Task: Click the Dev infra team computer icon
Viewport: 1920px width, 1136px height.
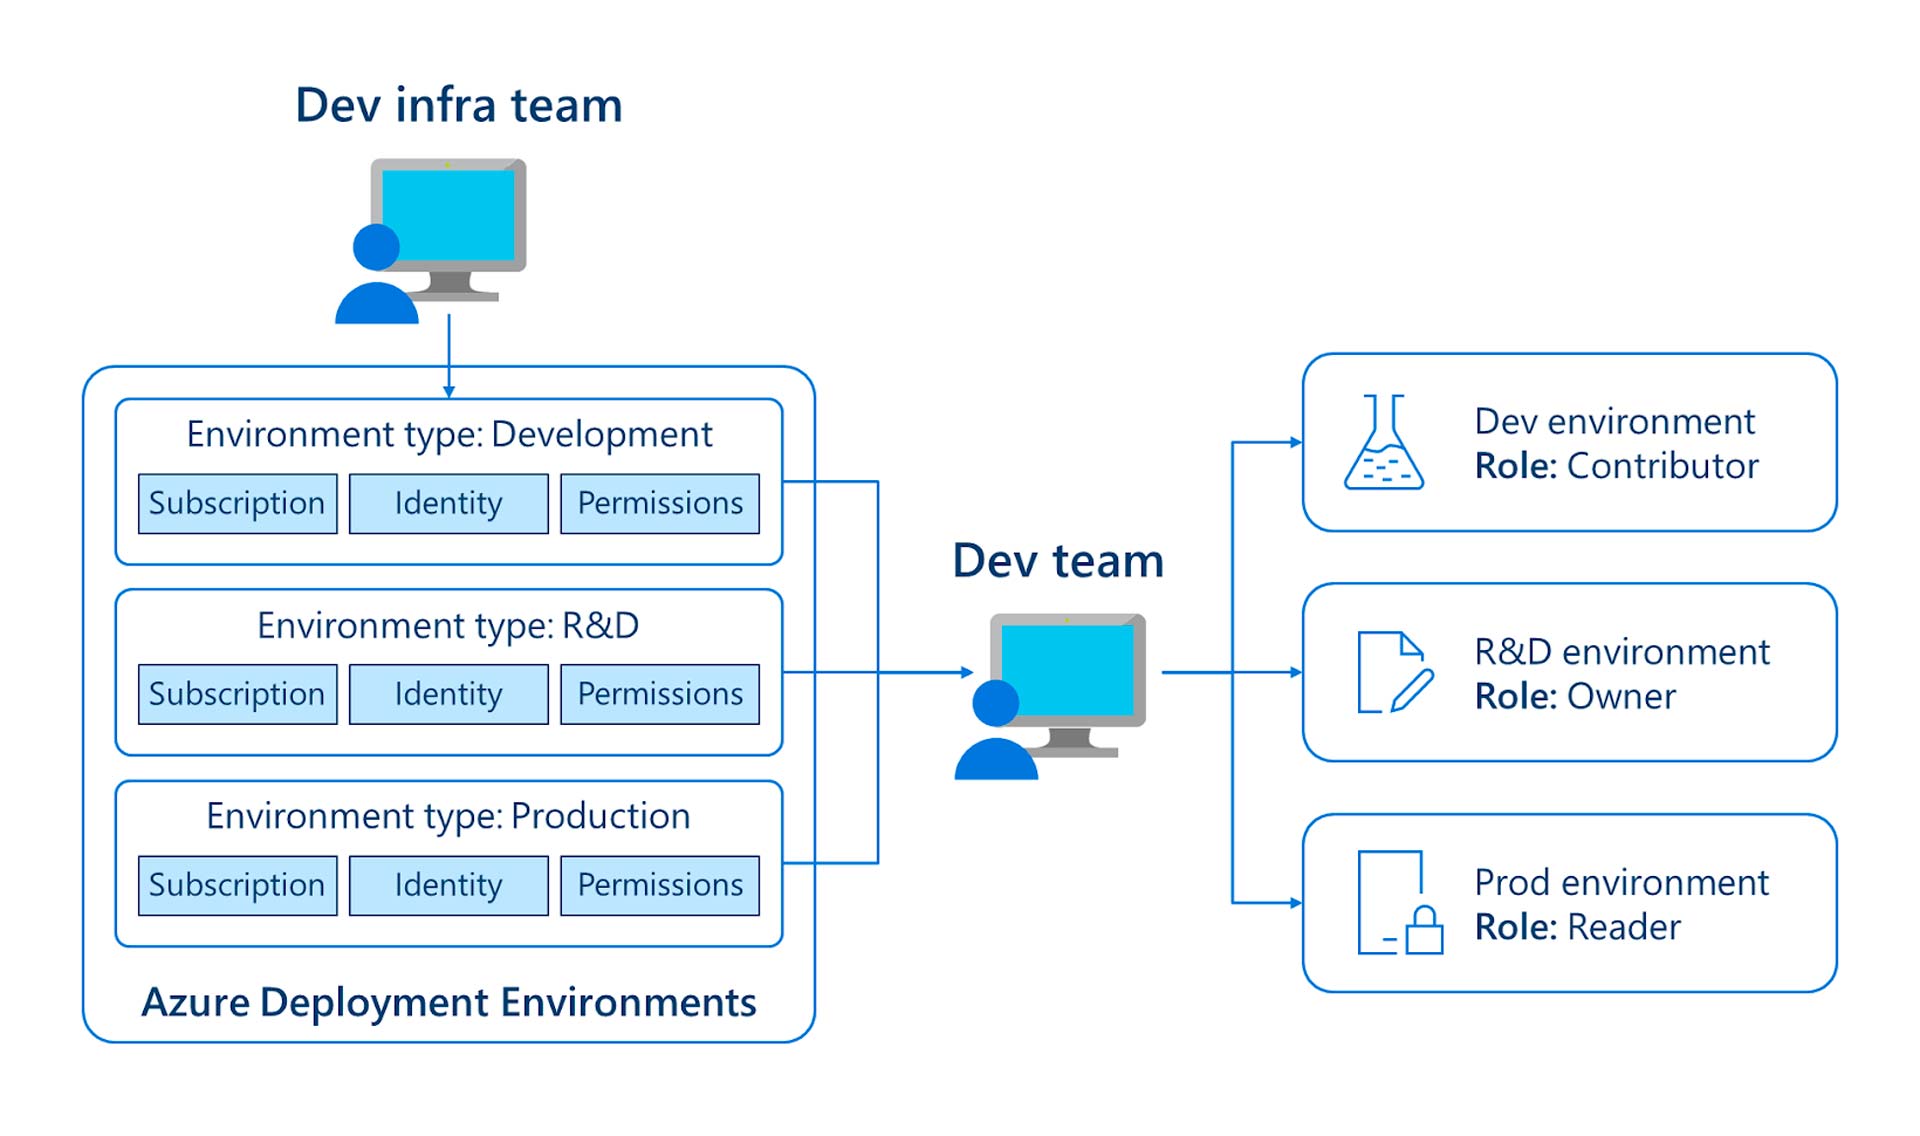Action: (x=431, y=241)
